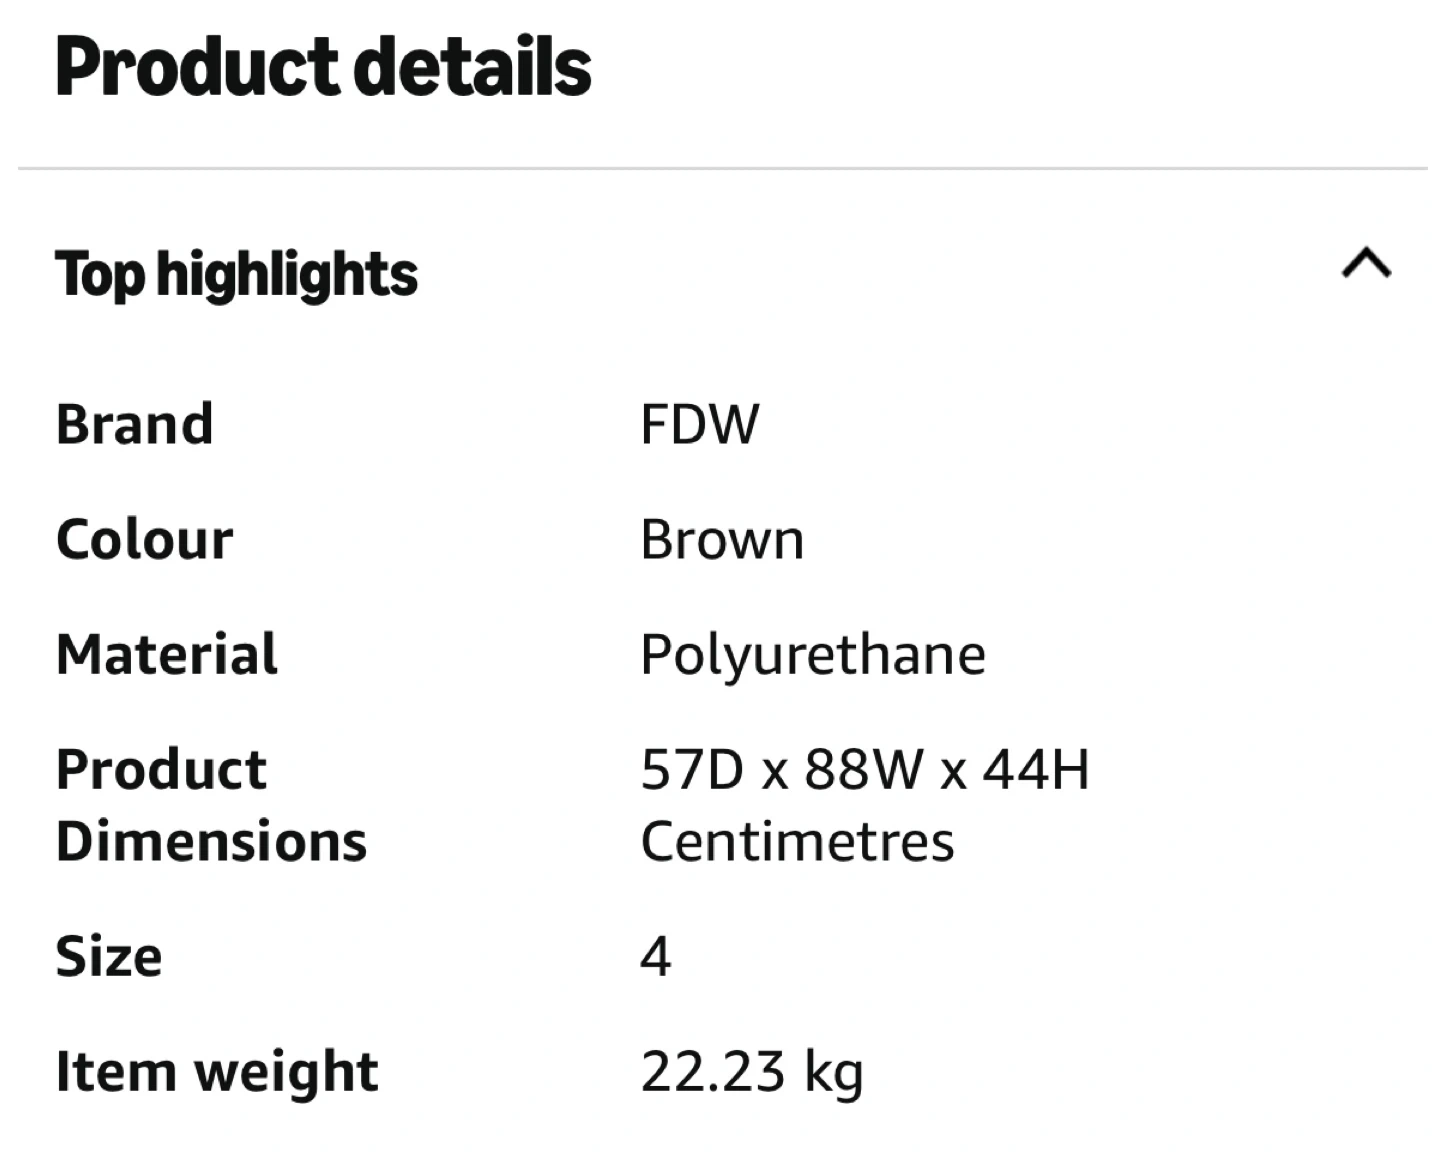Select the Size label
Image resolution: width=1440 pixels, height=1159 pixels.
(108, 956)
